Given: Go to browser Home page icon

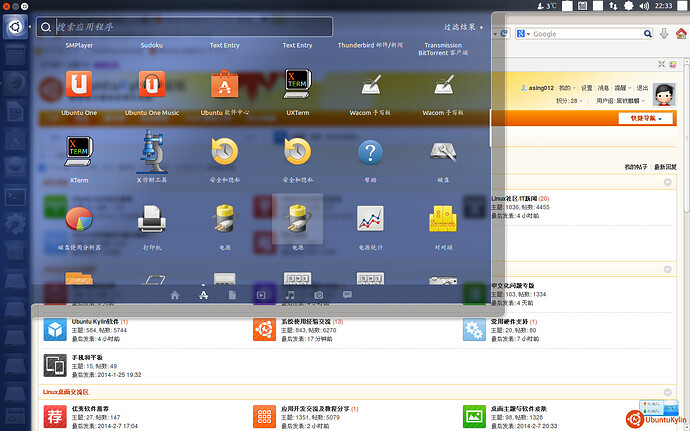Looking at the screenshot, I should tap(681, 33).
